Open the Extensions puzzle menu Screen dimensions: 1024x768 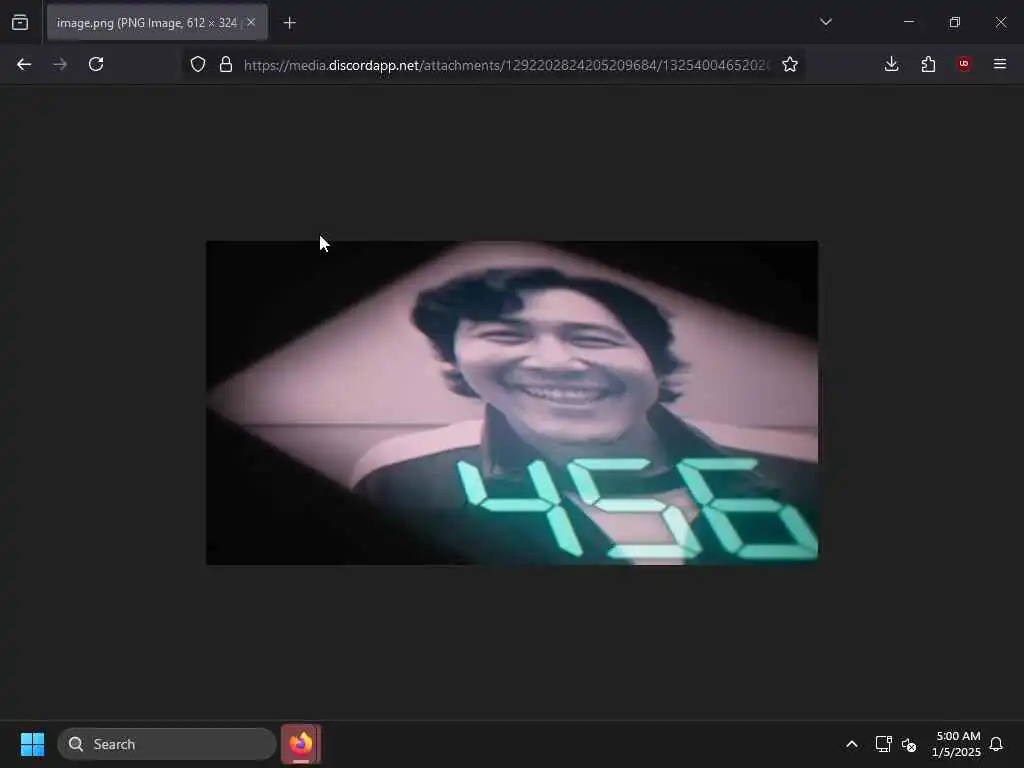tap(928, 64)
